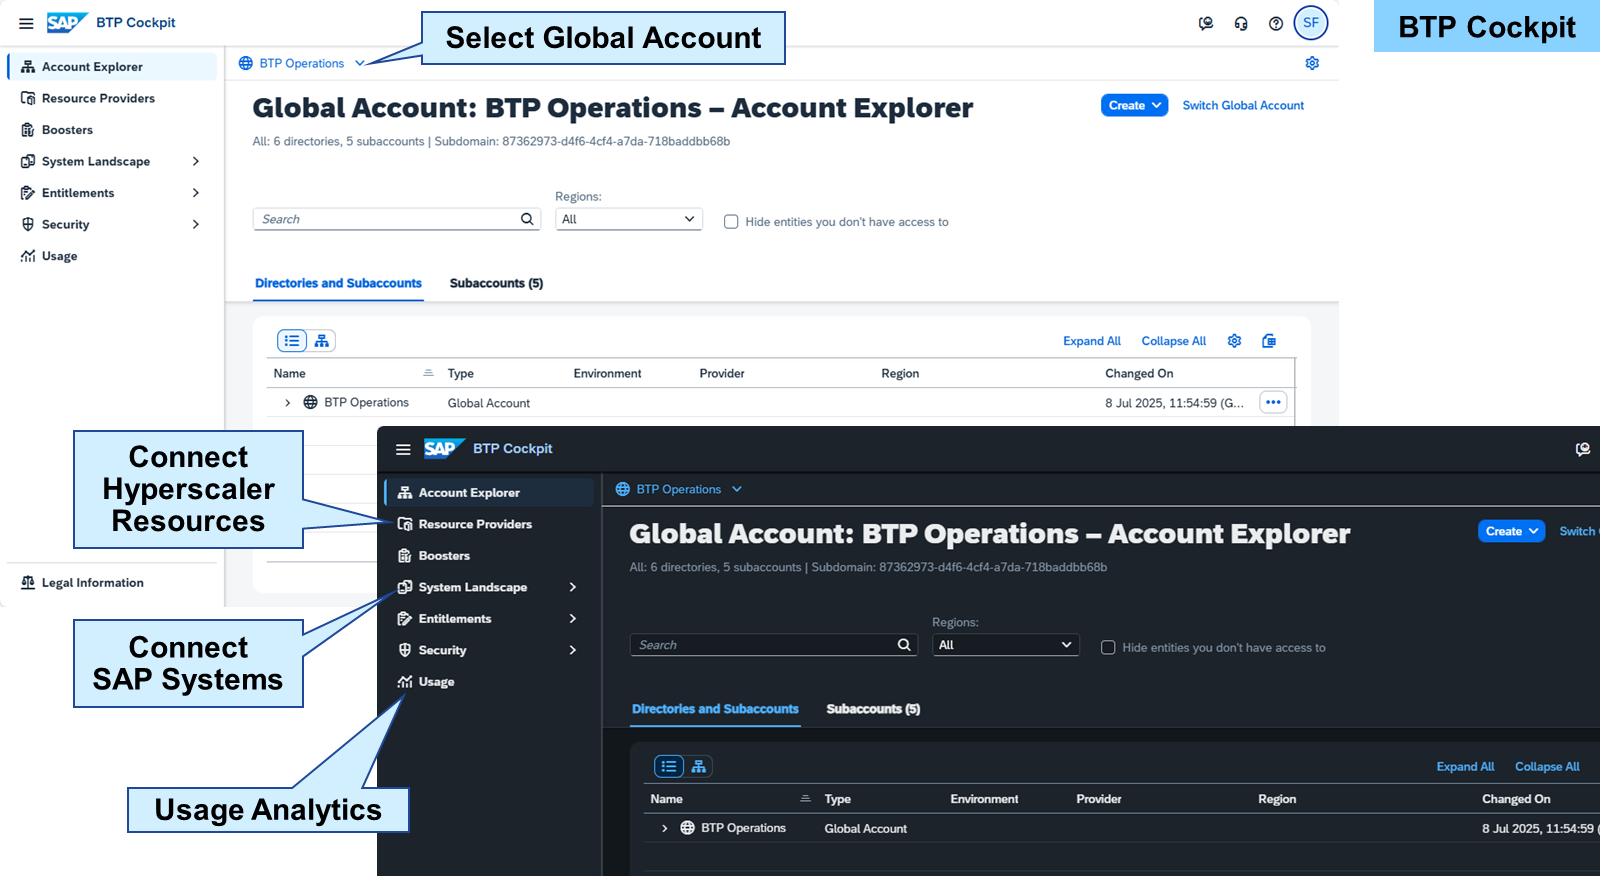Expand Entitlements chevron in dark sidebar
The width and height of the screenshot is (1600, 876).
click(573, 619)
